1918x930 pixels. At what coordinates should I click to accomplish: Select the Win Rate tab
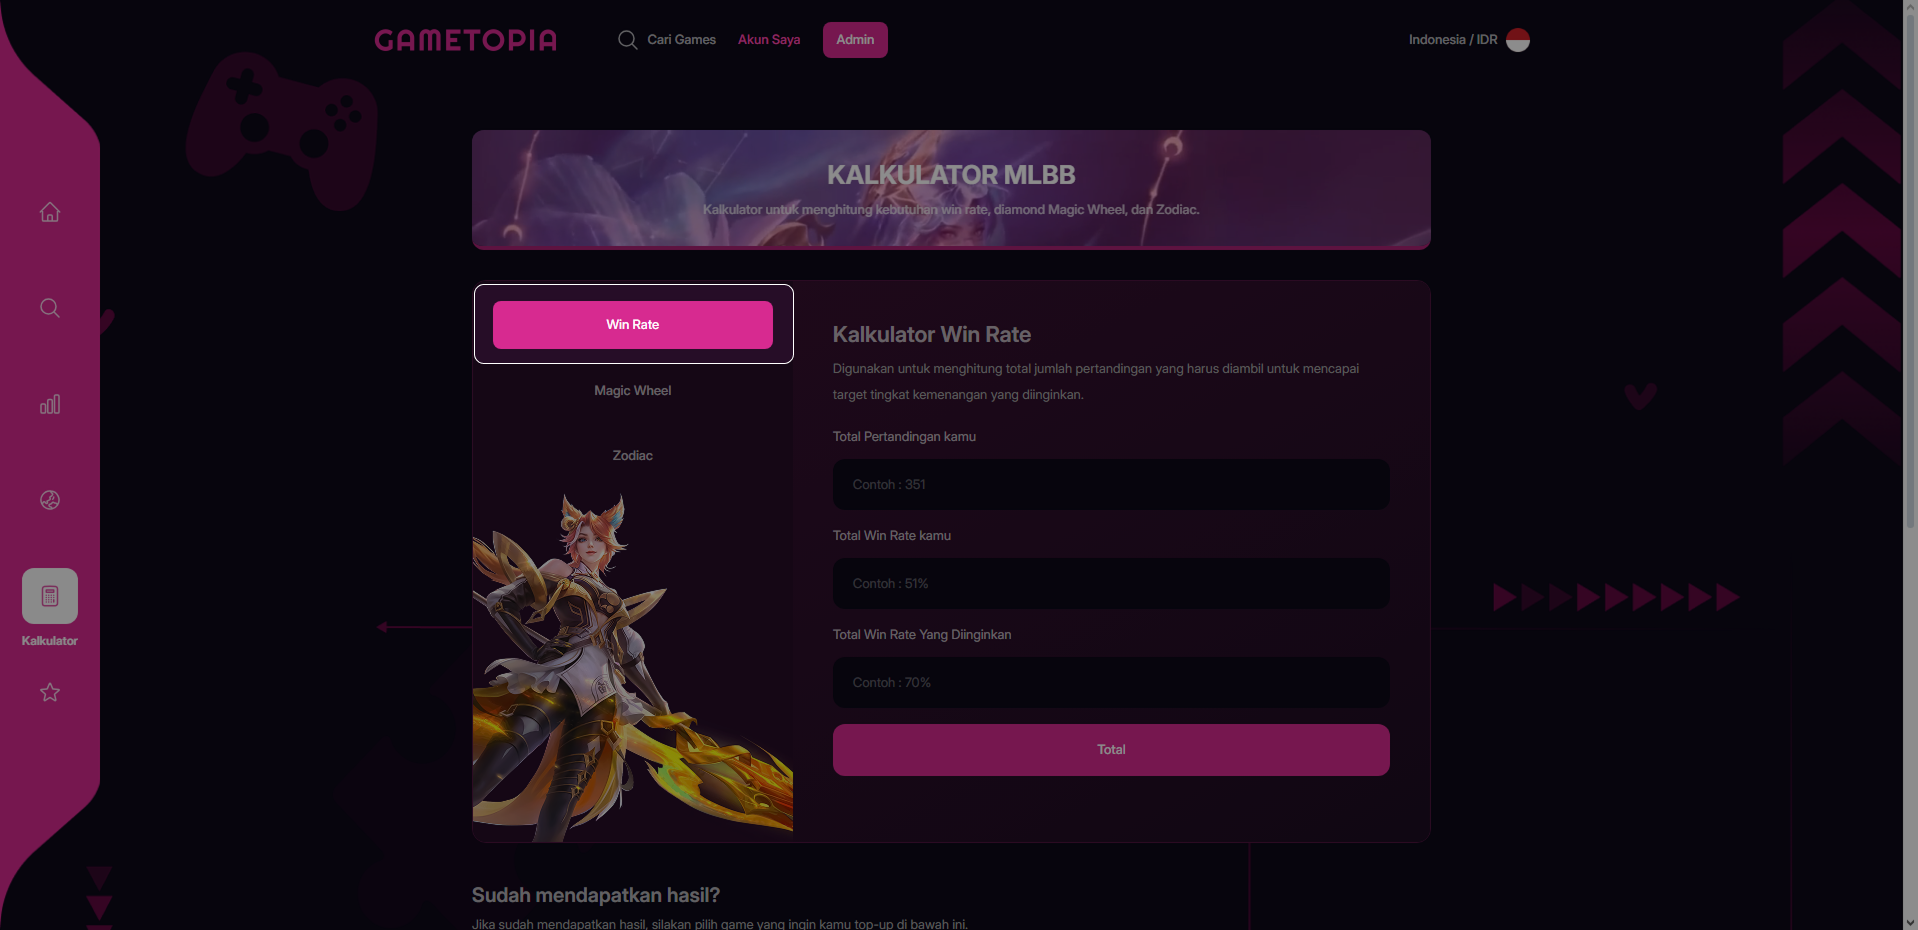[x=633, y=325]
